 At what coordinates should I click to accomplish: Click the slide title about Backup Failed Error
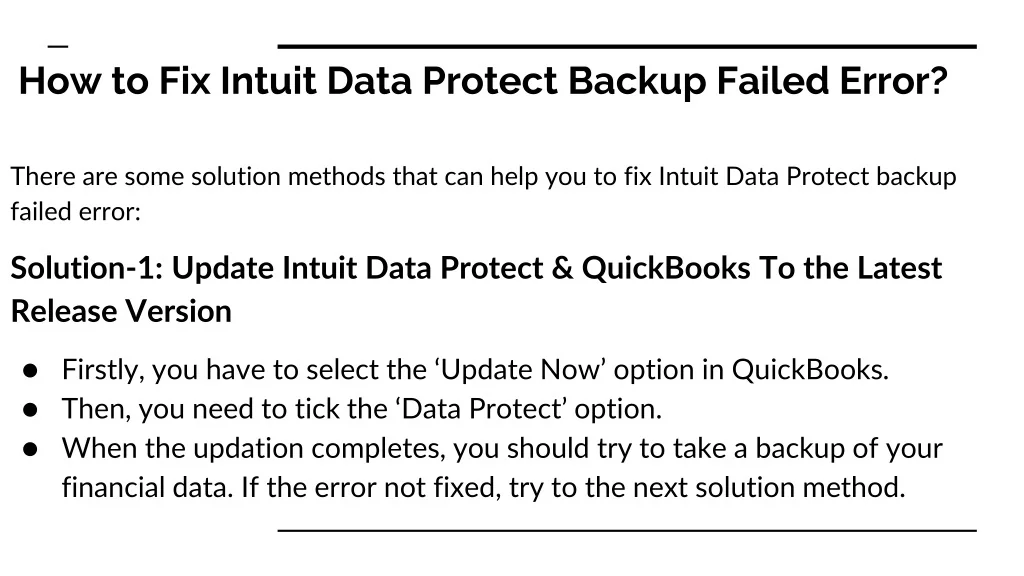tap(481, 81)
